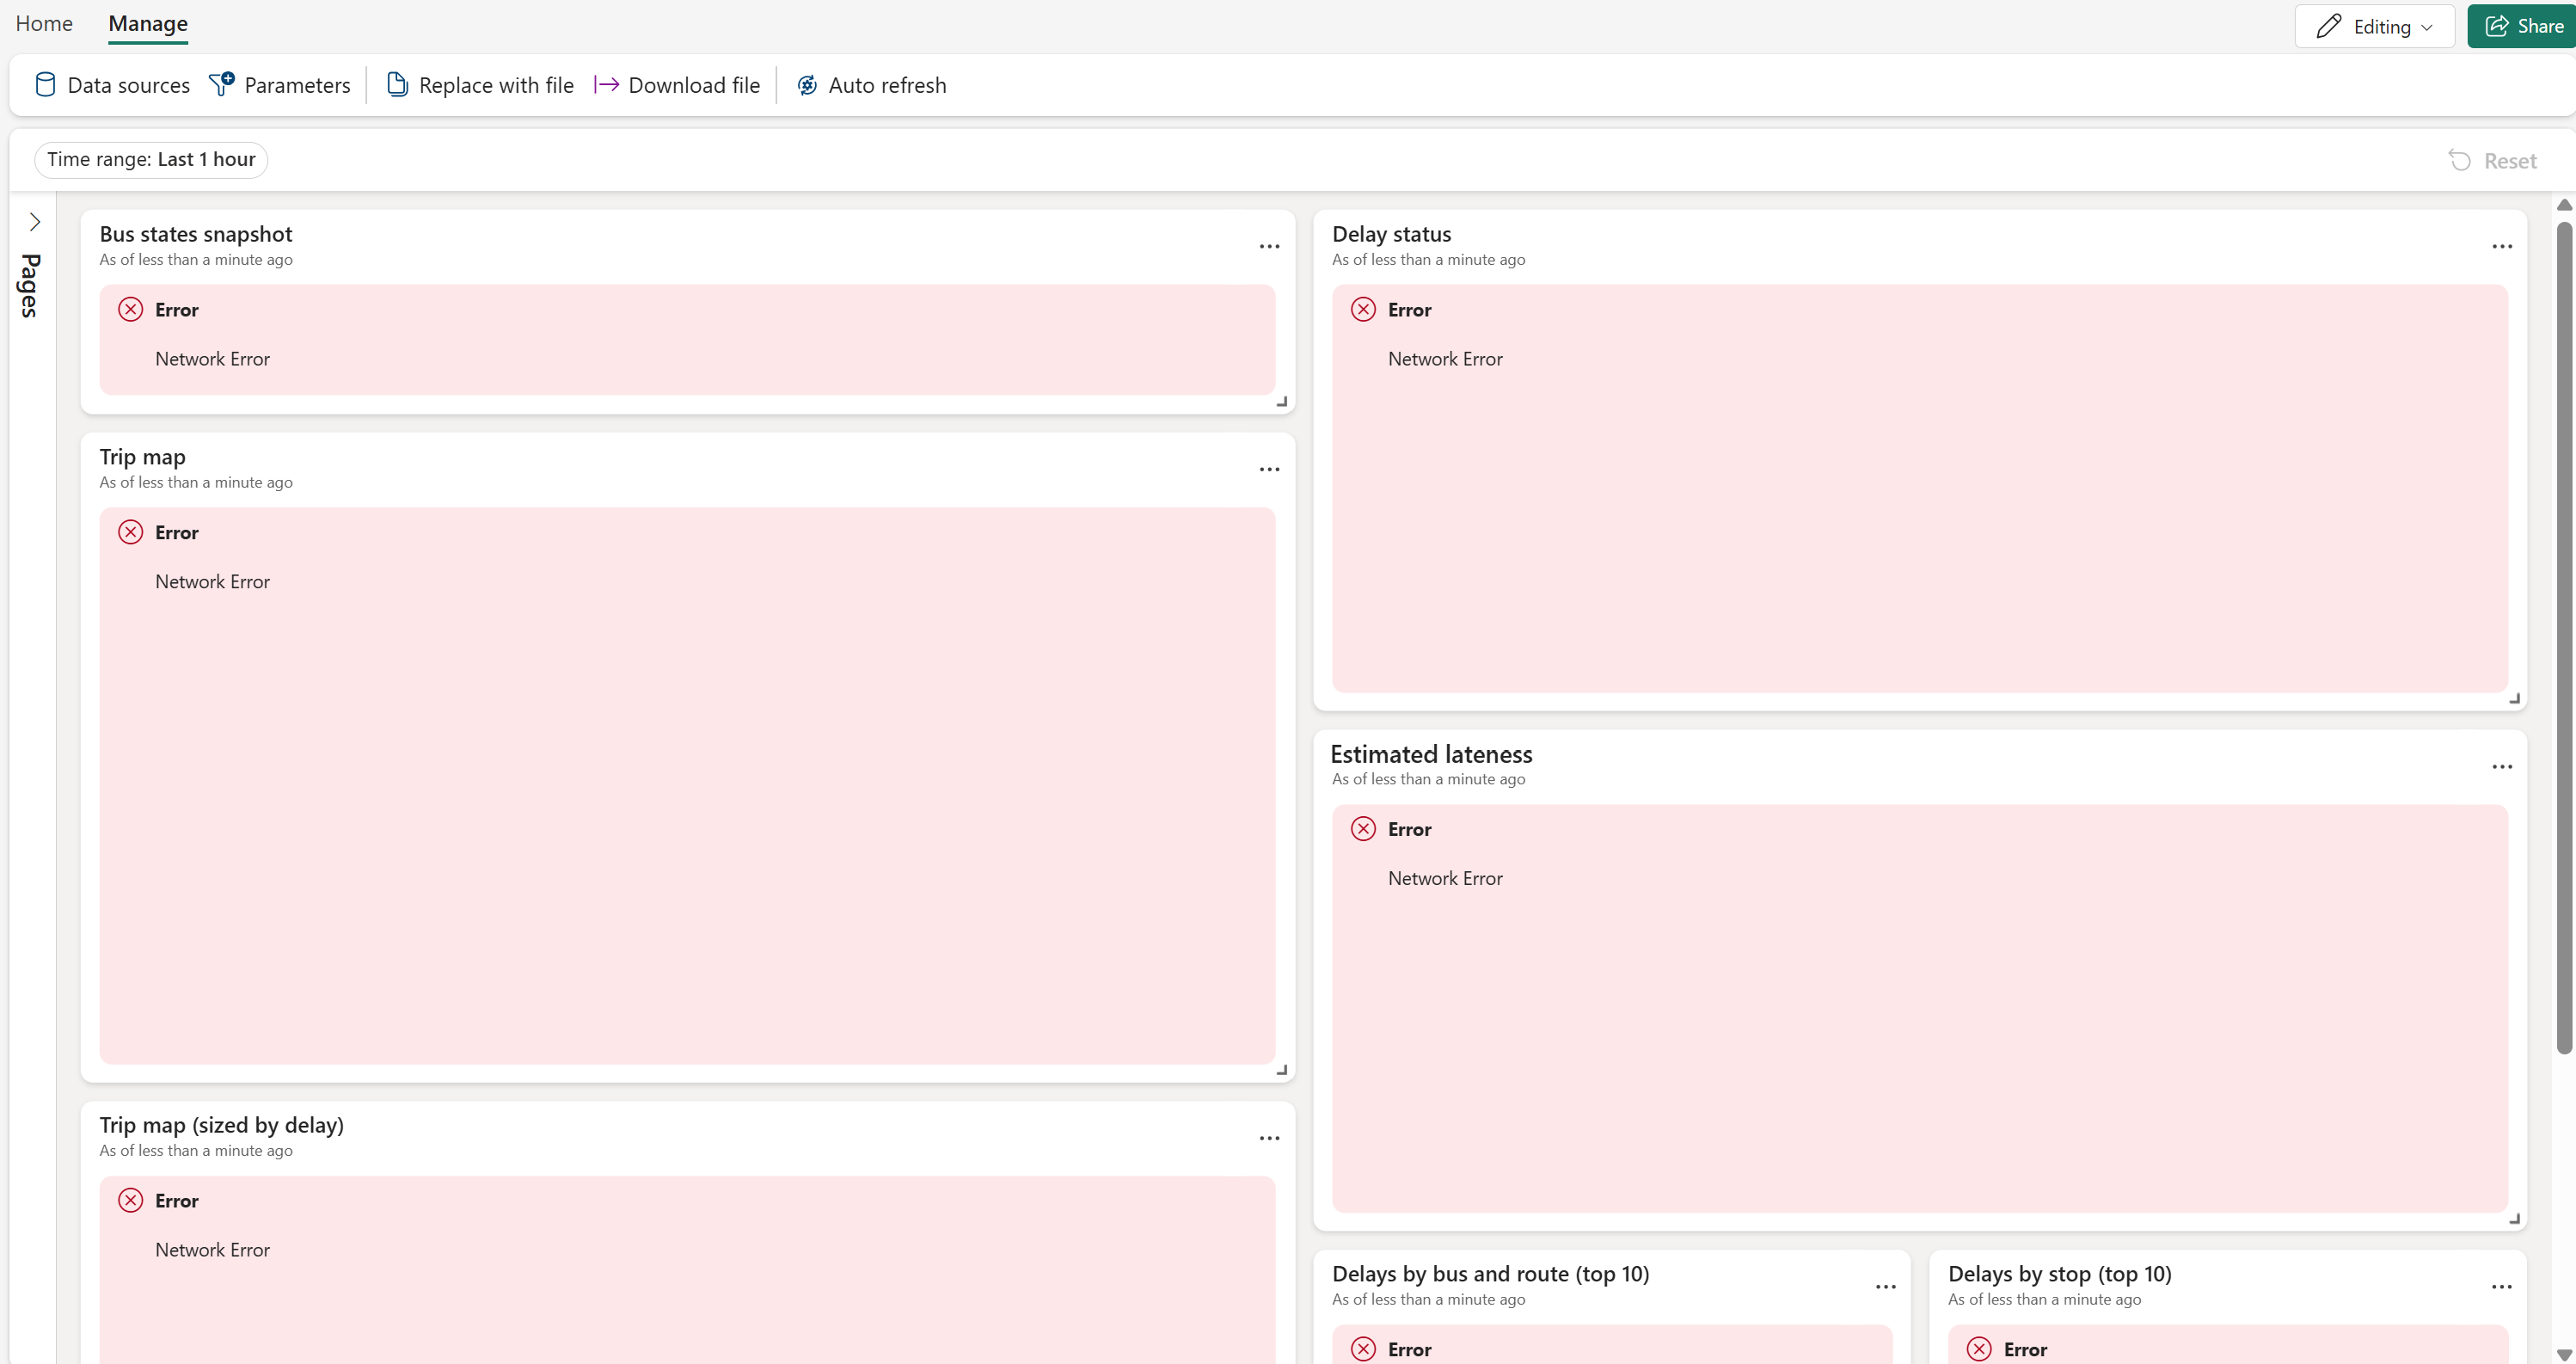Image resolution: width=2576 pixels, height=1364 pixels.
Task: Open the Data sources panel
Action: (45, 85)
